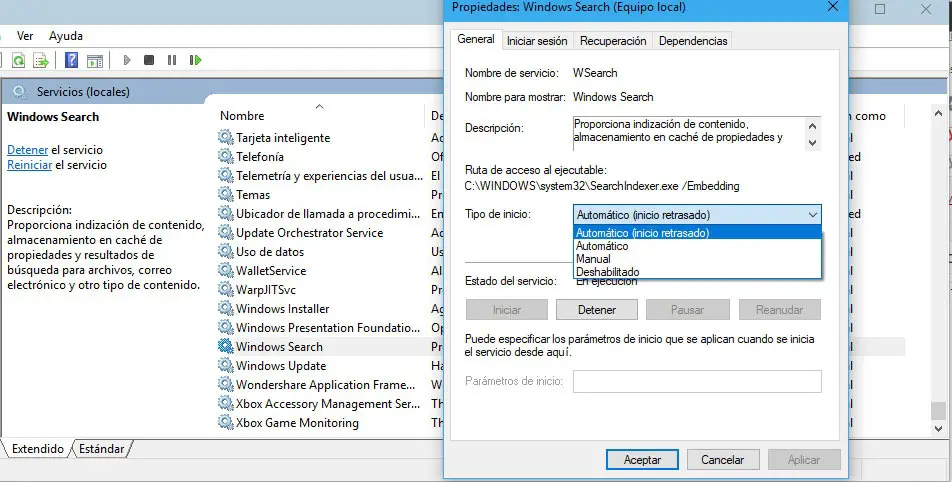952x482 pixels.
Task: Open the Ver menu
Action: pos(25,36)
